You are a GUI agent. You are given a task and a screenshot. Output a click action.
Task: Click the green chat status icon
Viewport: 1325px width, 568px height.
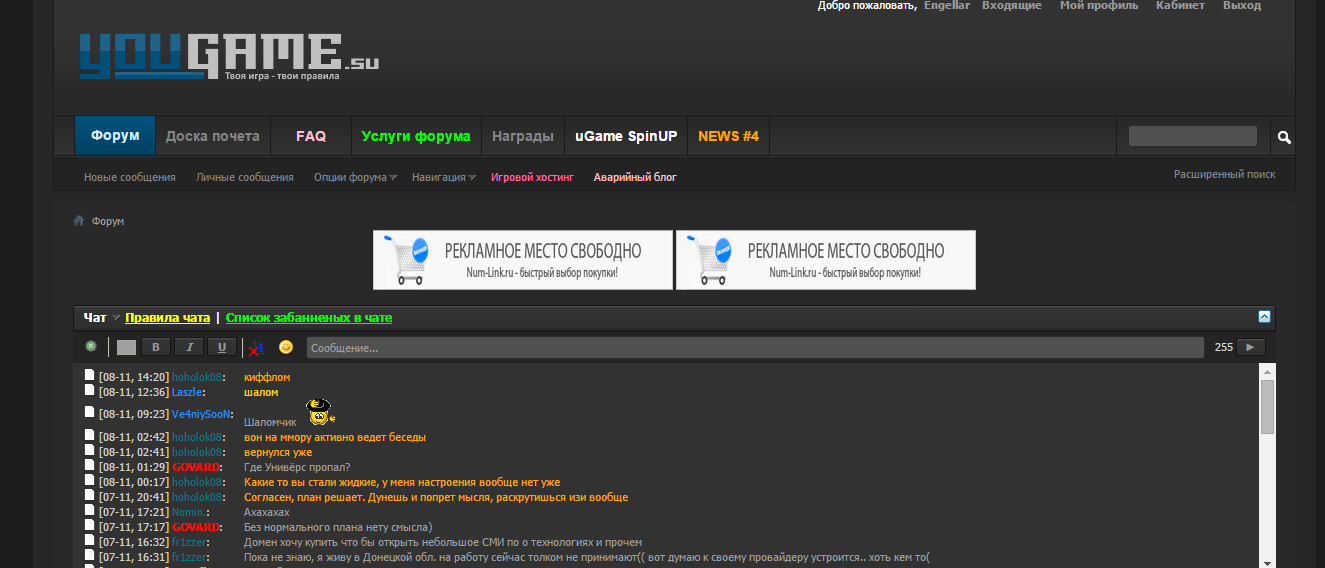coord(91,347)
